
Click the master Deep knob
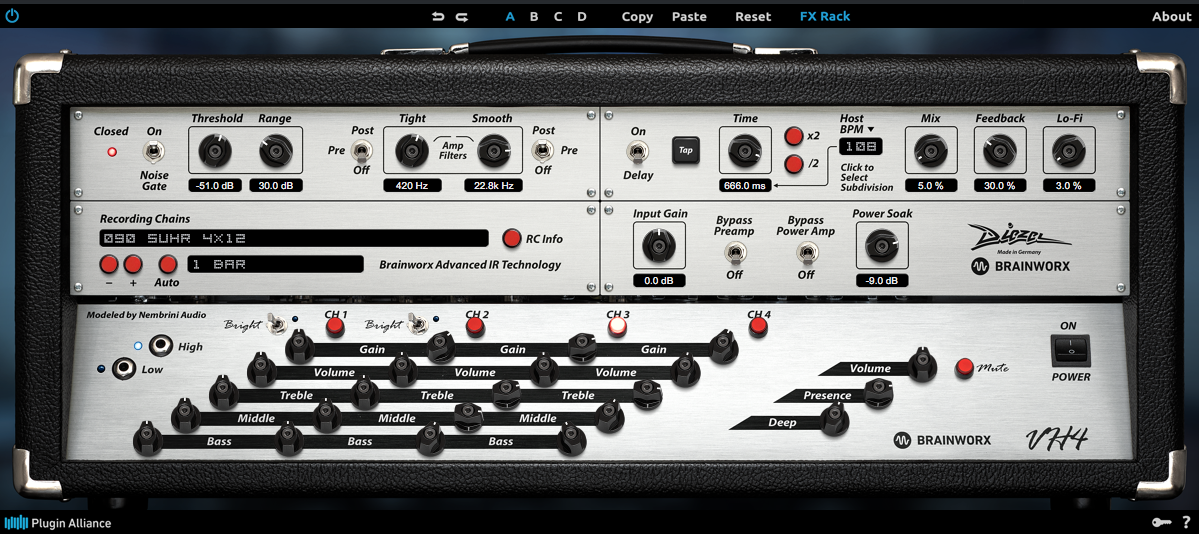click(834, 419)
